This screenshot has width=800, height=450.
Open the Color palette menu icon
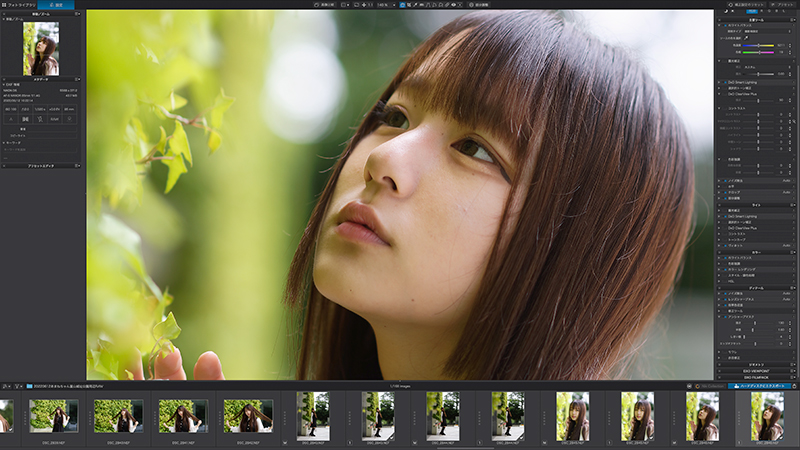tap(793, 253)
